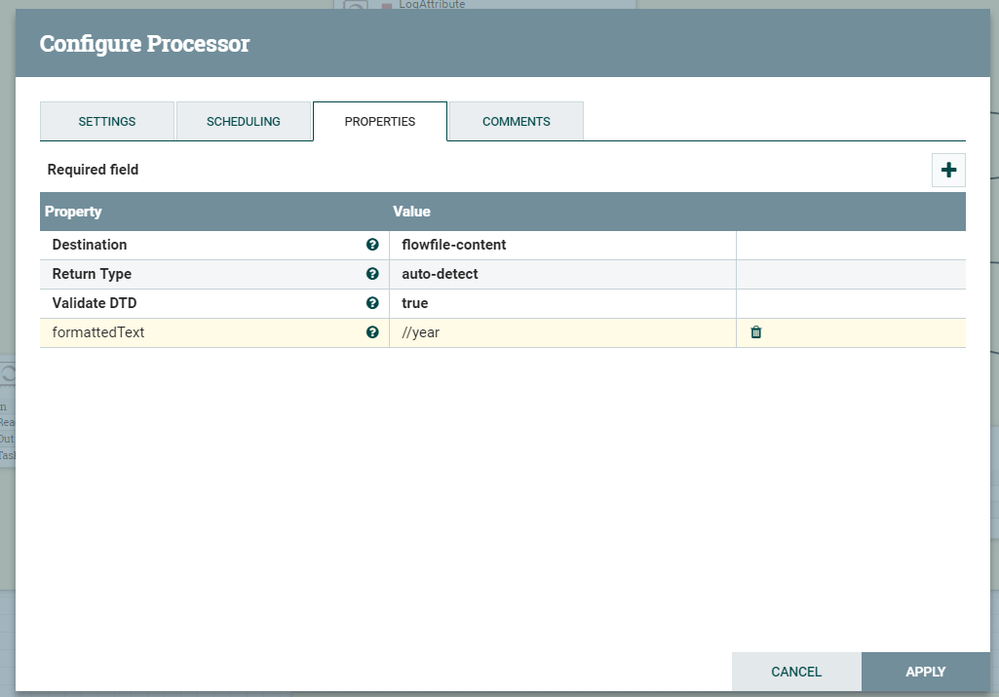This screenshot has height=697, width=999.
Task: Select the Return Type property name
Action: point(92,274)
